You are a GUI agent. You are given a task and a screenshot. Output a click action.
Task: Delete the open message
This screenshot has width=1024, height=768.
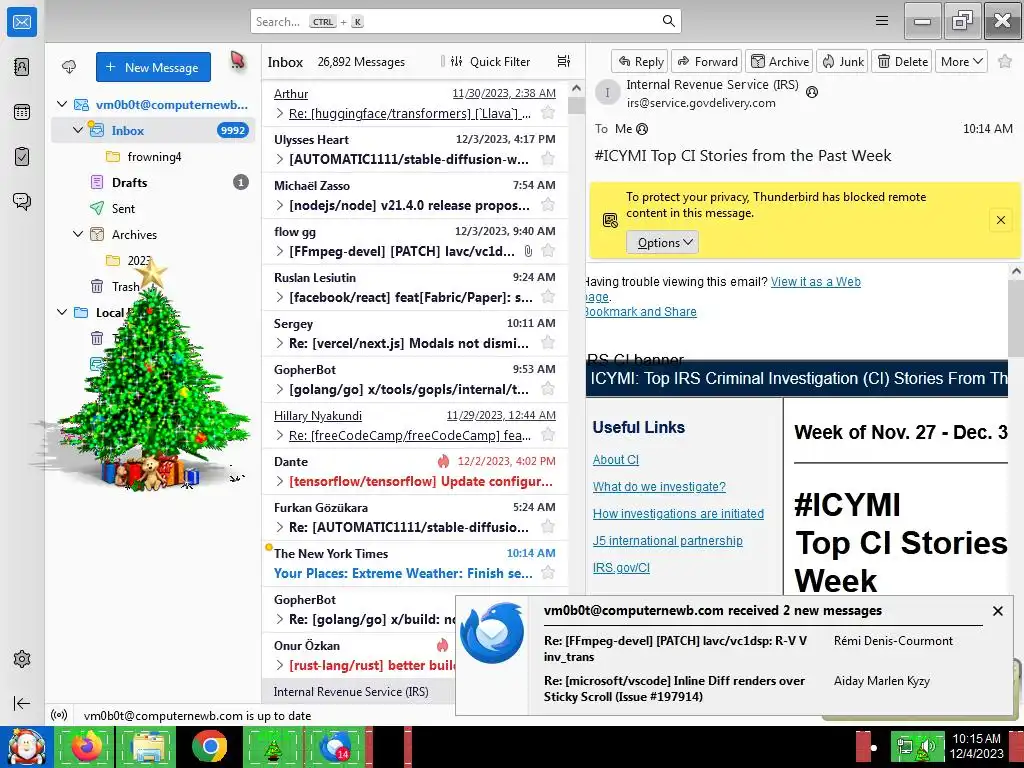point(903,61)
